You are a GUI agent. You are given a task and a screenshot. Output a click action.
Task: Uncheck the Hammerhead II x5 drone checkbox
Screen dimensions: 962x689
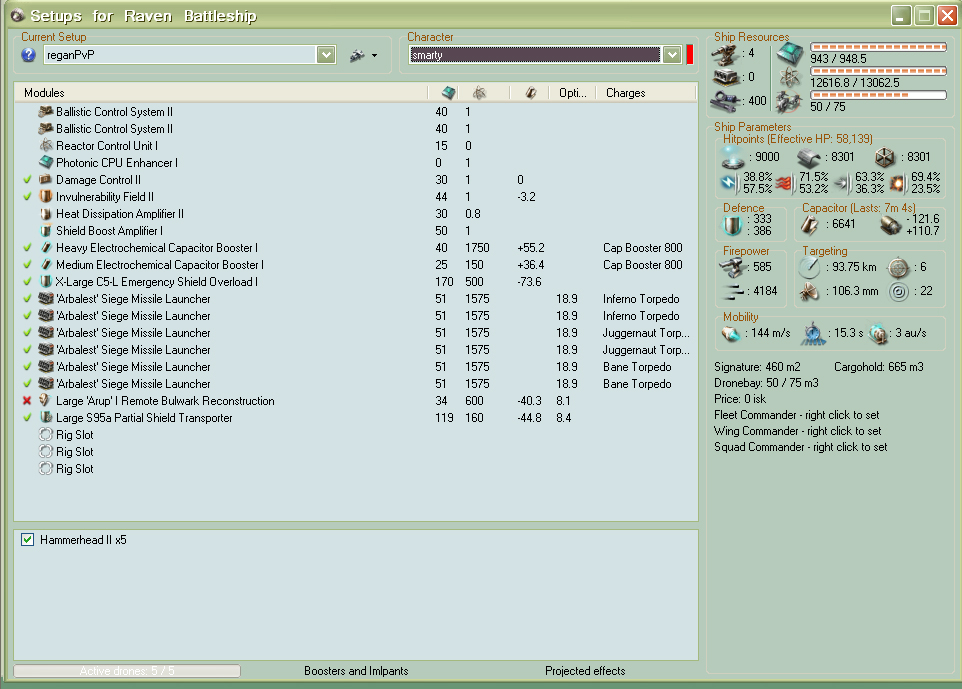28,540
